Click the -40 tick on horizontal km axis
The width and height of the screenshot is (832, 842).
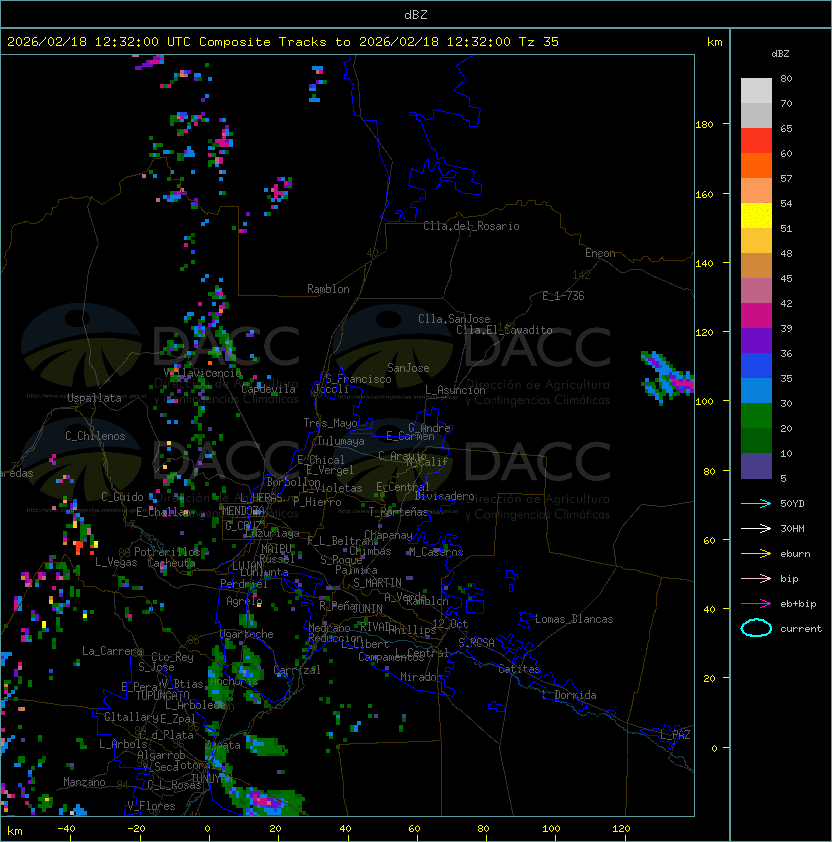pyautogui.click(x=67, y=829)
